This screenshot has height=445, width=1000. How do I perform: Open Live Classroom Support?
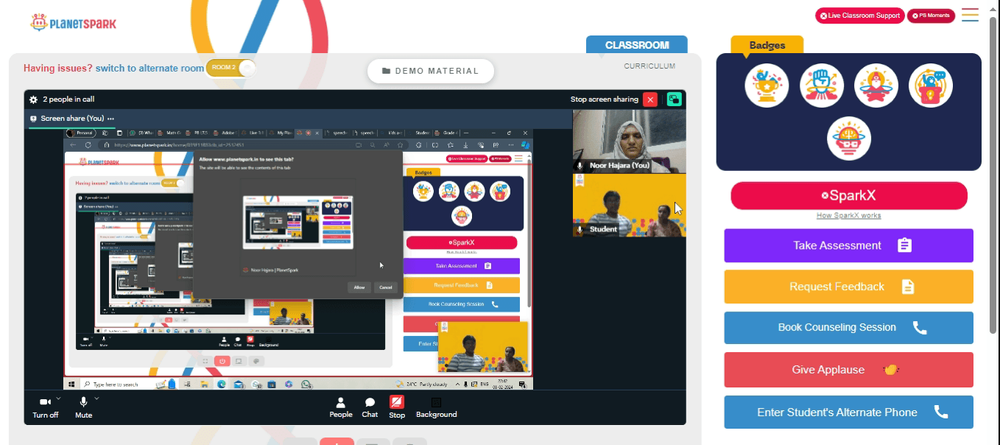pyautogui.click(x=860, y=15)
